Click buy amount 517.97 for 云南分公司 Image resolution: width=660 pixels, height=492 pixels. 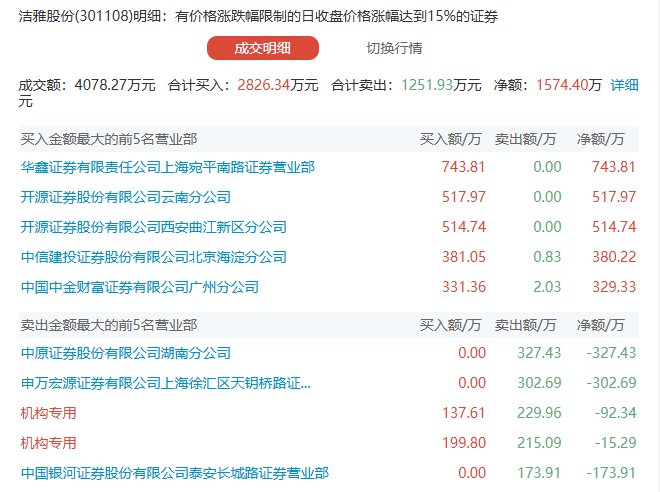pyautogui.click(x=463, y=197)
